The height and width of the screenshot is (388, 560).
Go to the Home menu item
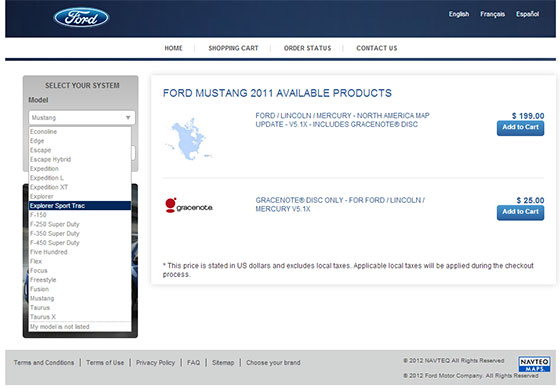(174, 48)
